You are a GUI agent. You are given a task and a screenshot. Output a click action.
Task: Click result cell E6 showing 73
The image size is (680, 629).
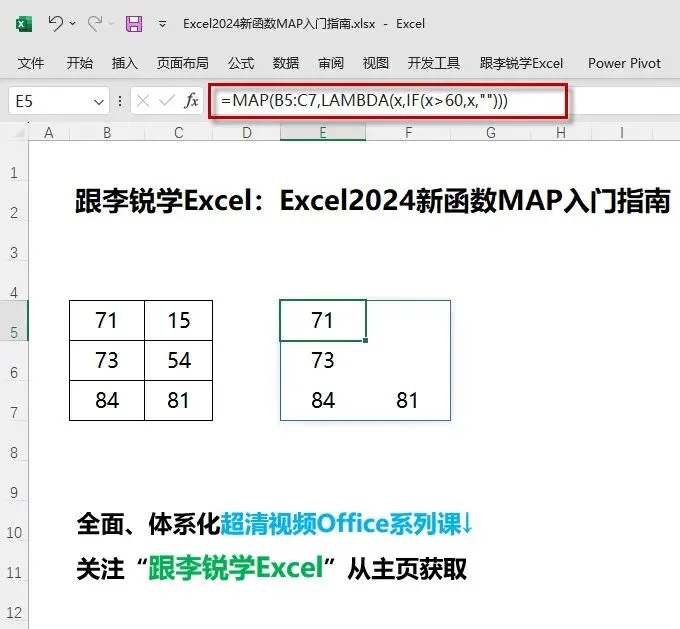[323, 360]
